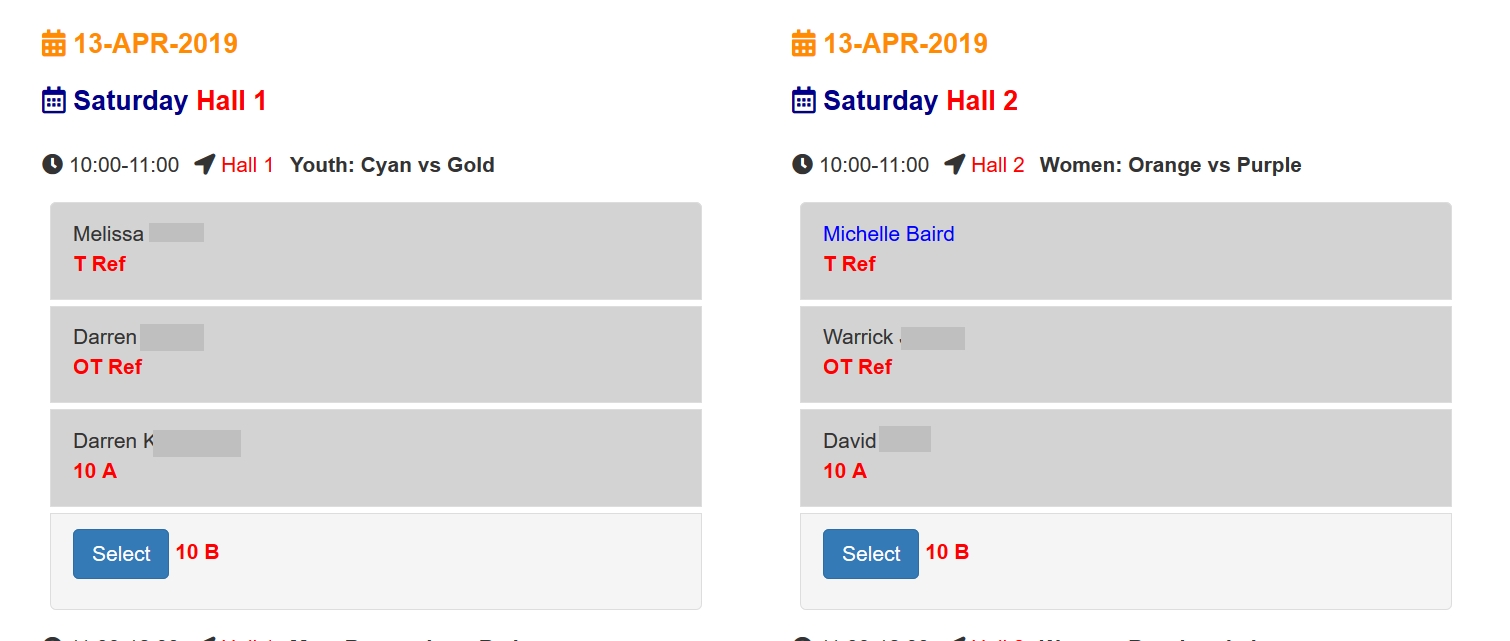Click clock icon for Hall 1 10:00-11:00
Image resolution: width=1510 pixels, height=641 pixels.
click(x=53, y=165)
